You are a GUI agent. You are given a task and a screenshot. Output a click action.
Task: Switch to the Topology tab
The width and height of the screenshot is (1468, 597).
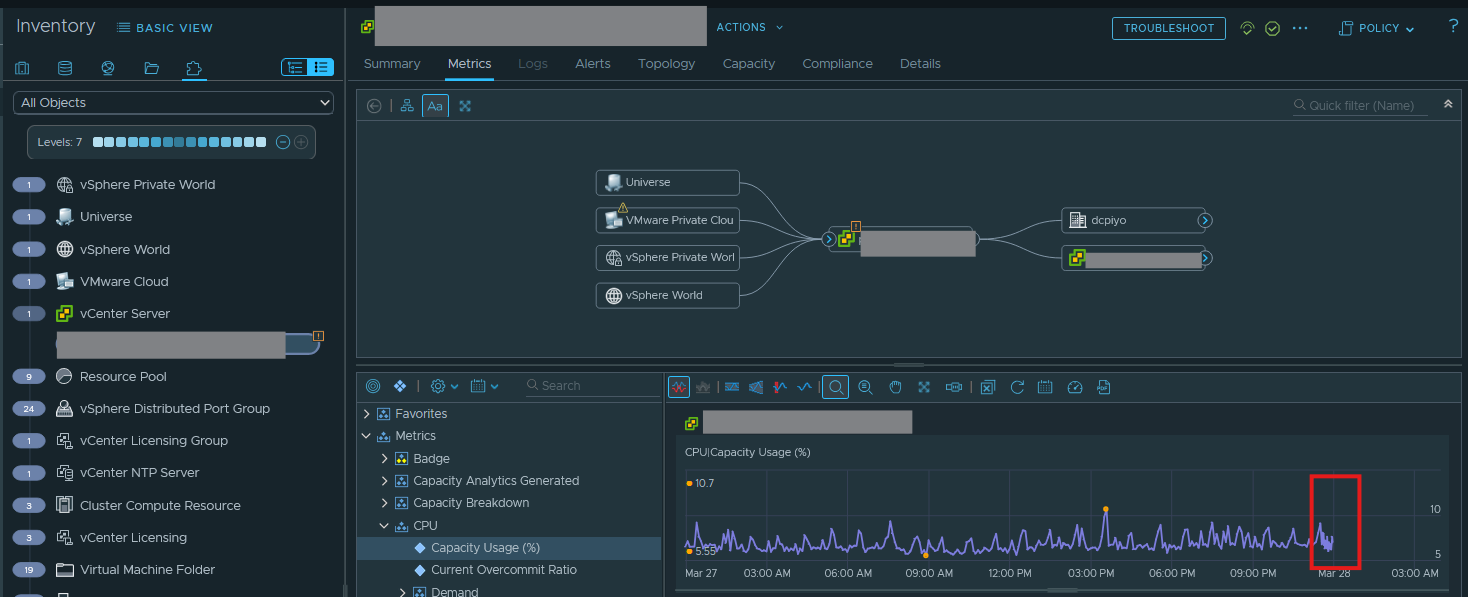point(667,63)
